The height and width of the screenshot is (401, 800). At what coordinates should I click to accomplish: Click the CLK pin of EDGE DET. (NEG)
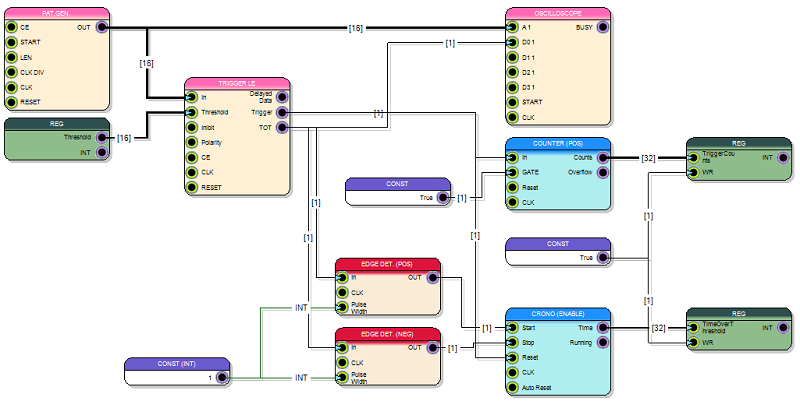342,363
